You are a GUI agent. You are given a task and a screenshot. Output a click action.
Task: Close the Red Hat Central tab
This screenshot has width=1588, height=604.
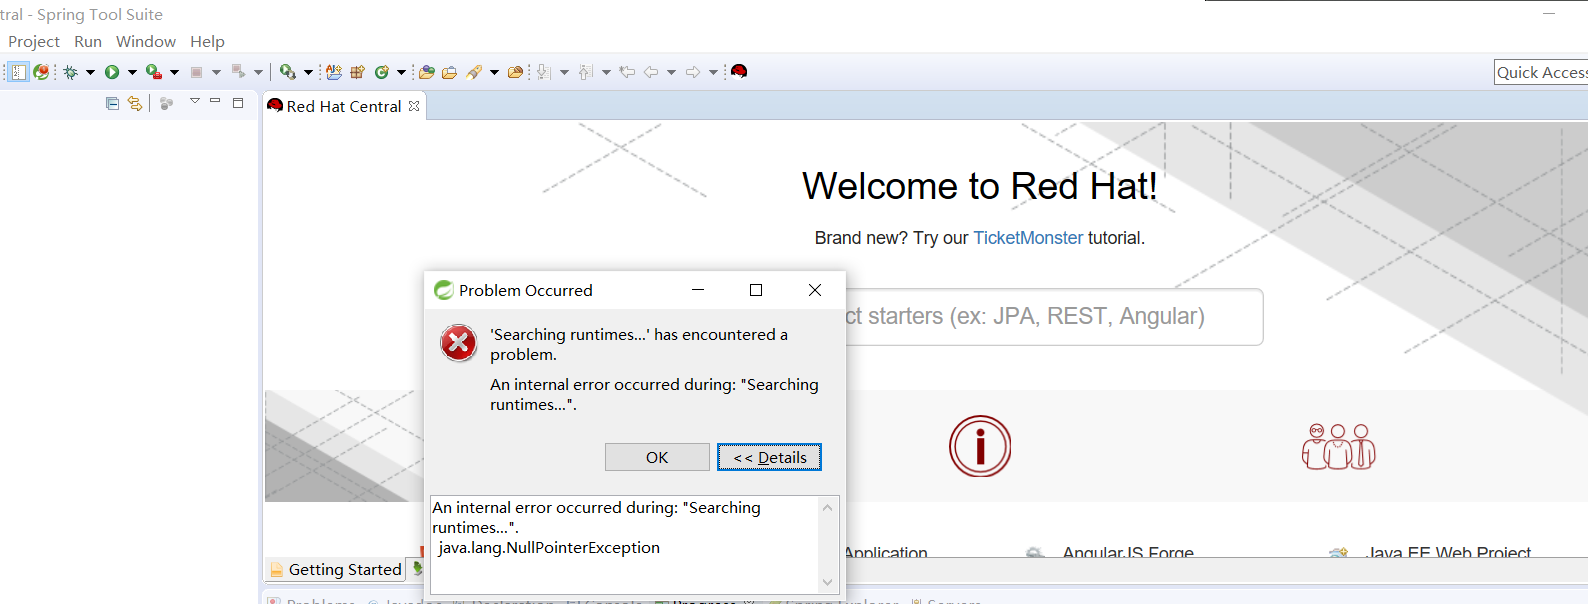coord(414,106)
